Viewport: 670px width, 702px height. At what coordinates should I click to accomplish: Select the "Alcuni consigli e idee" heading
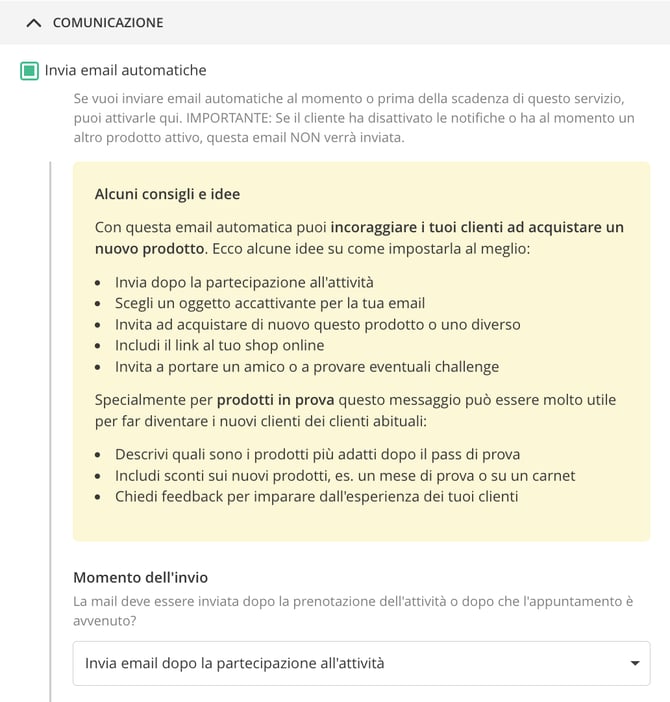pos(167,194)
